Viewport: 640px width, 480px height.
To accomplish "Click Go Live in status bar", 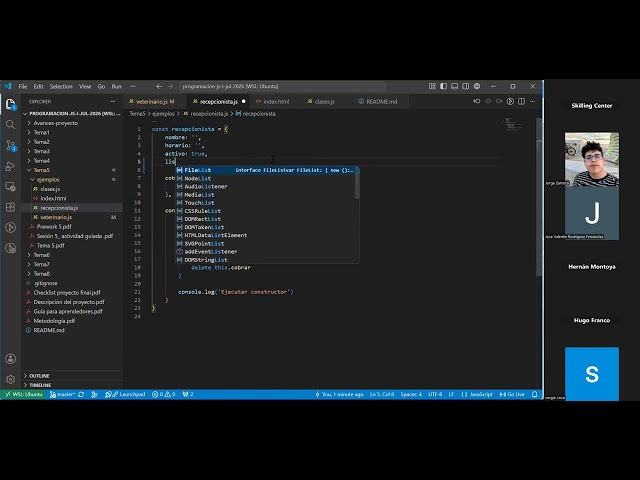I will [512, 394].
